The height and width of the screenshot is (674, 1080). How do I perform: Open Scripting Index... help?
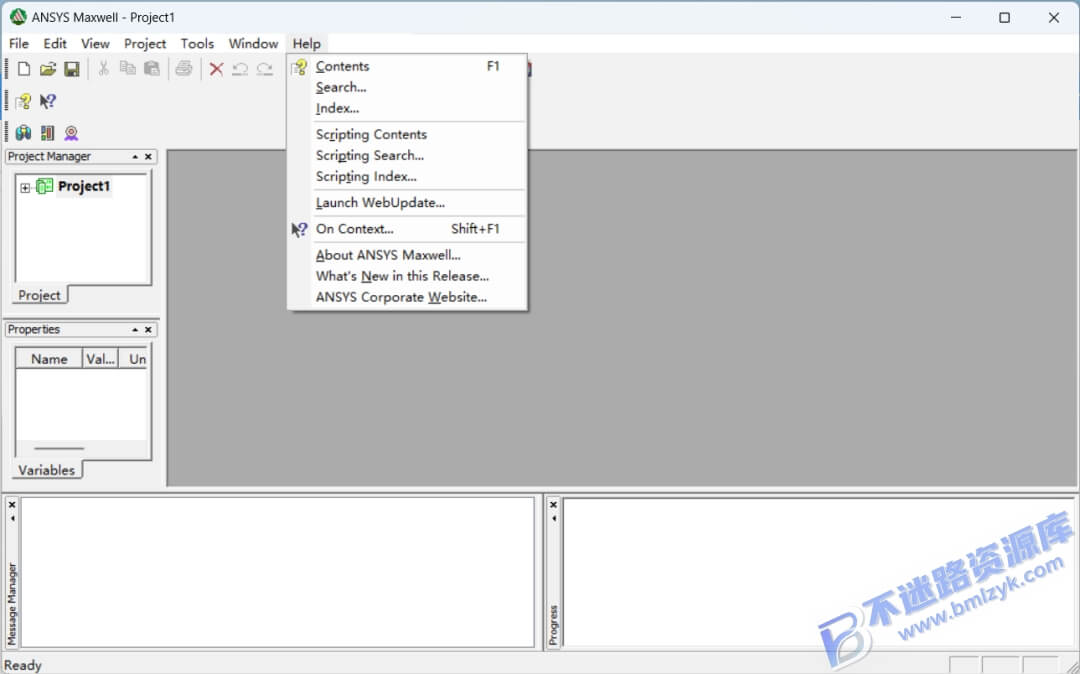[x=407, y=176]
